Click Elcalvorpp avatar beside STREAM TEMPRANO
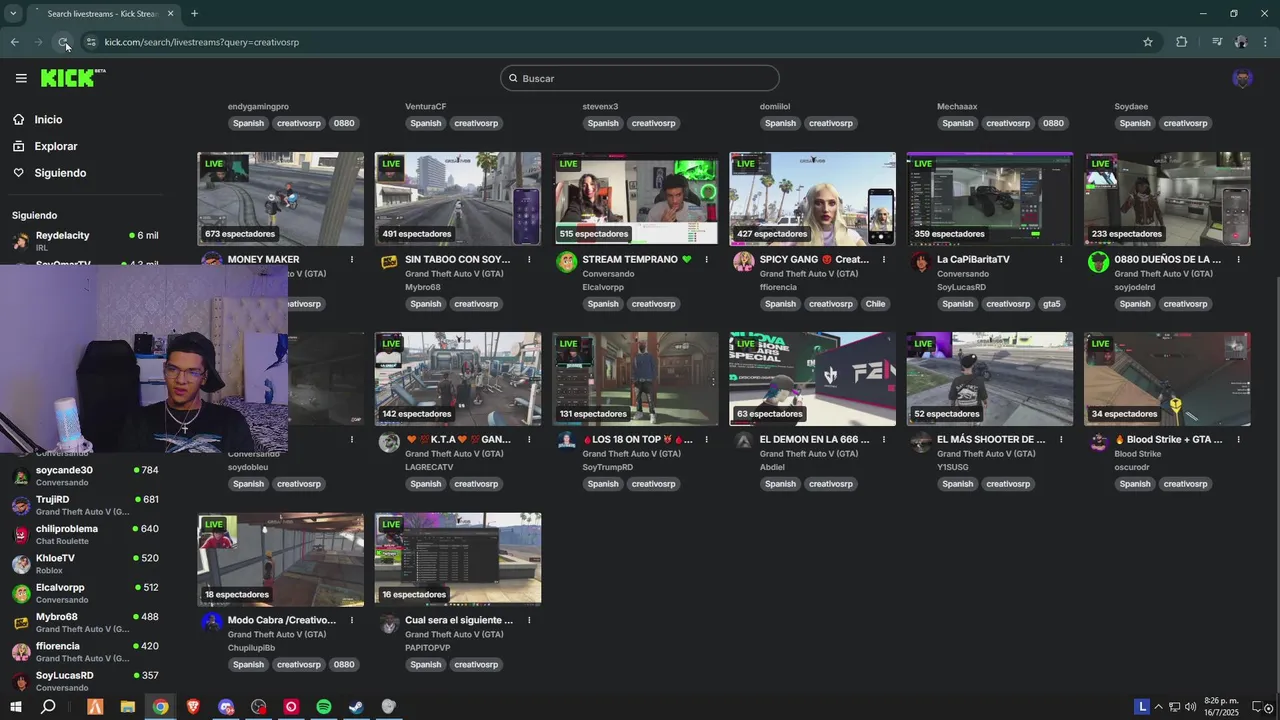Image resolution: width=1280 pixels, height=720 pixels. [x=567, y=262]
